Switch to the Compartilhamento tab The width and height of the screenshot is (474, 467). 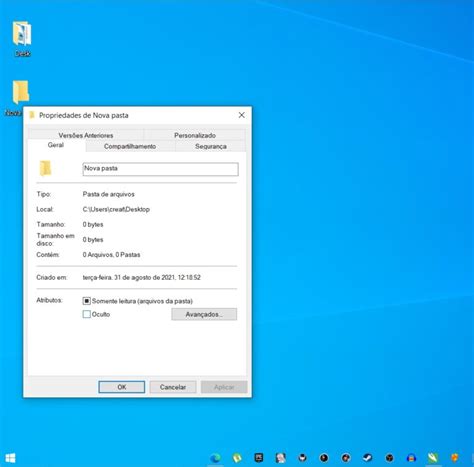coord(130,146)
